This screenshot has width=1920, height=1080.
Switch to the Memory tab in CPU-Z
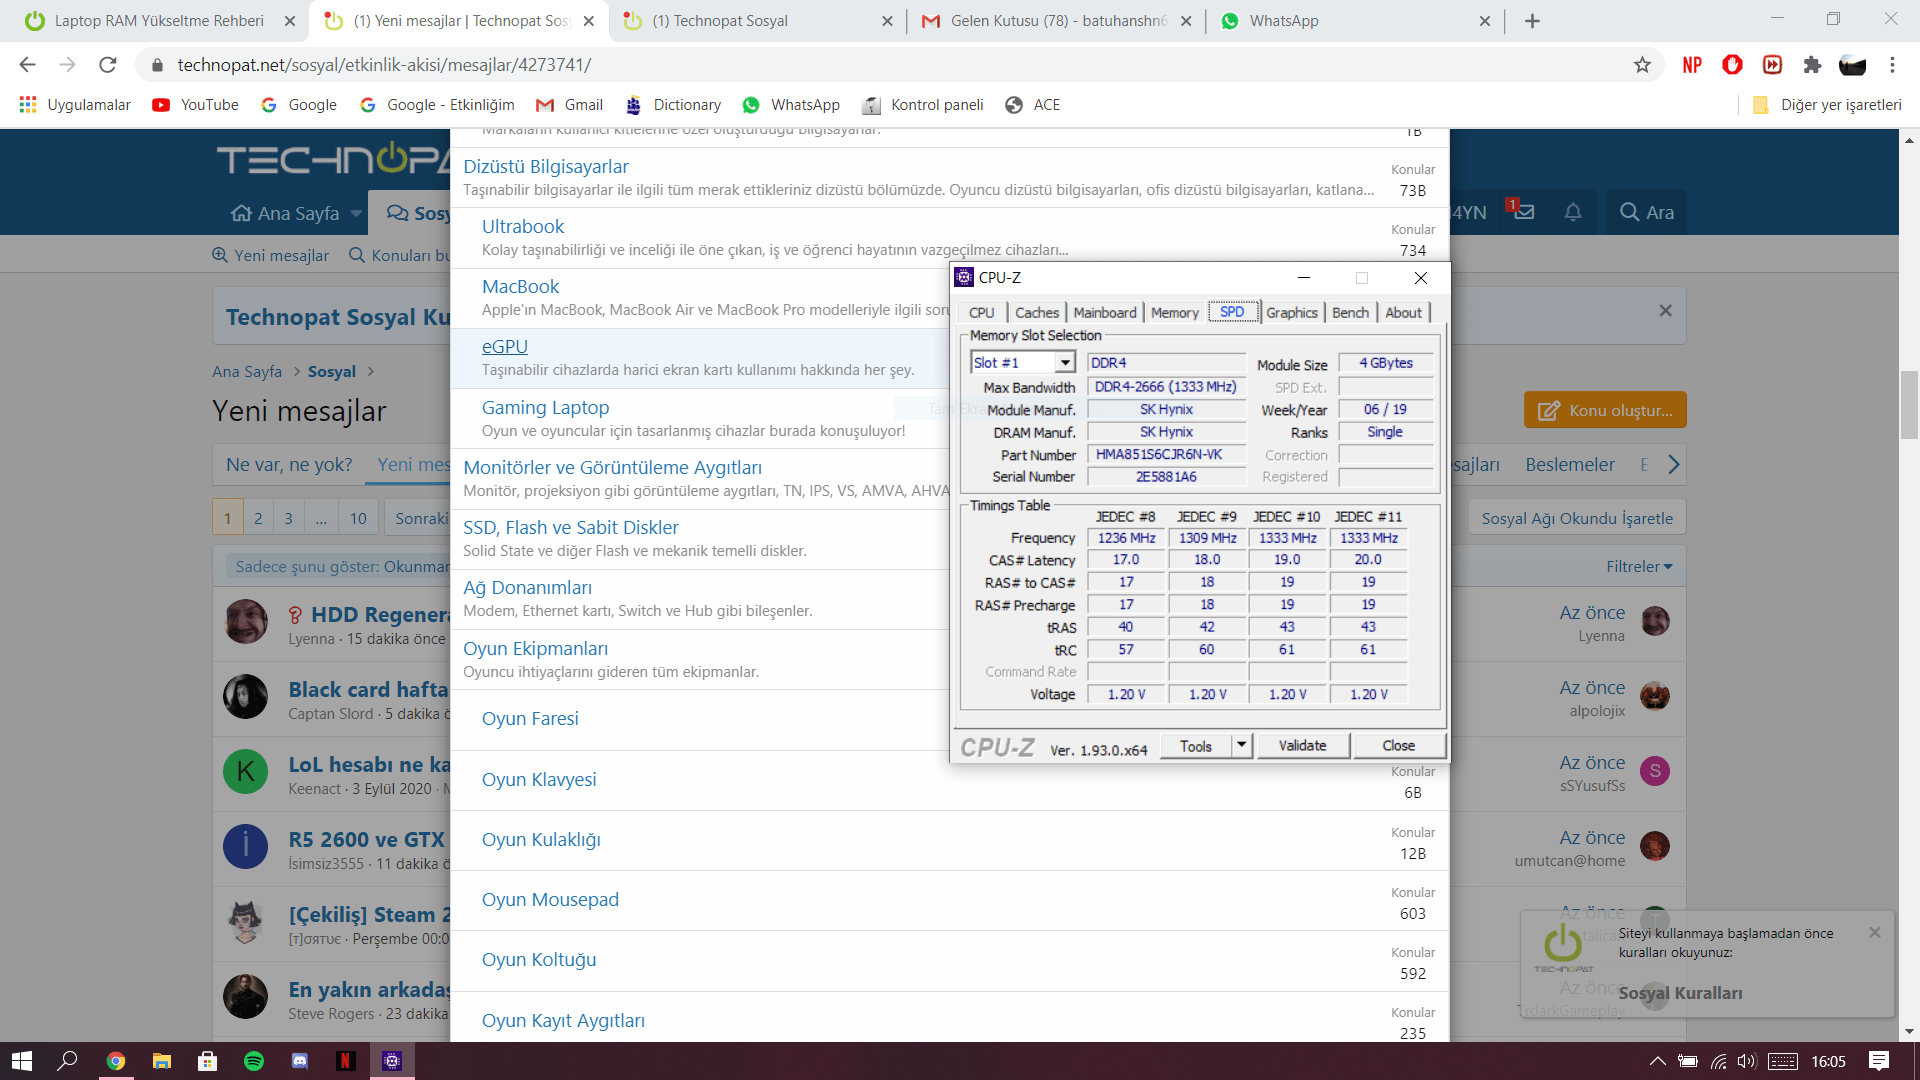pyautogui.click(x=1174, y=313)
